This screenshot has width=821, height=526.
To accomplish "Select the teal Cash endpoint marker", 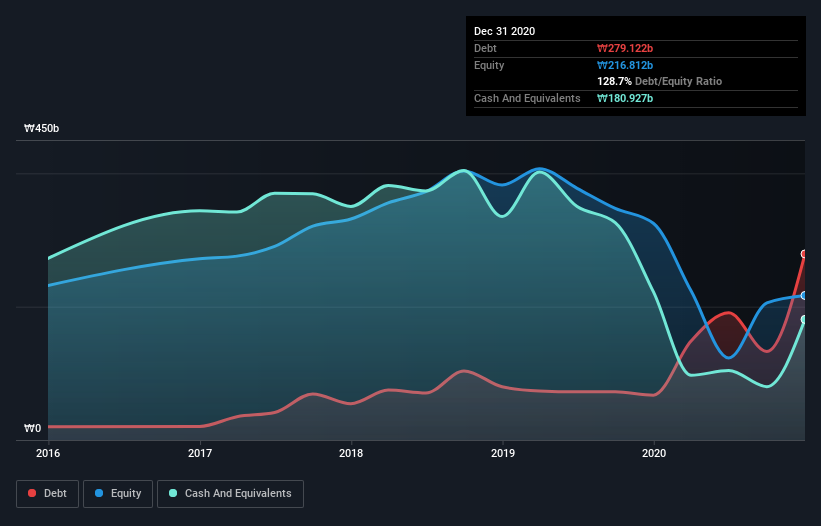I will (x=805, y=319).
